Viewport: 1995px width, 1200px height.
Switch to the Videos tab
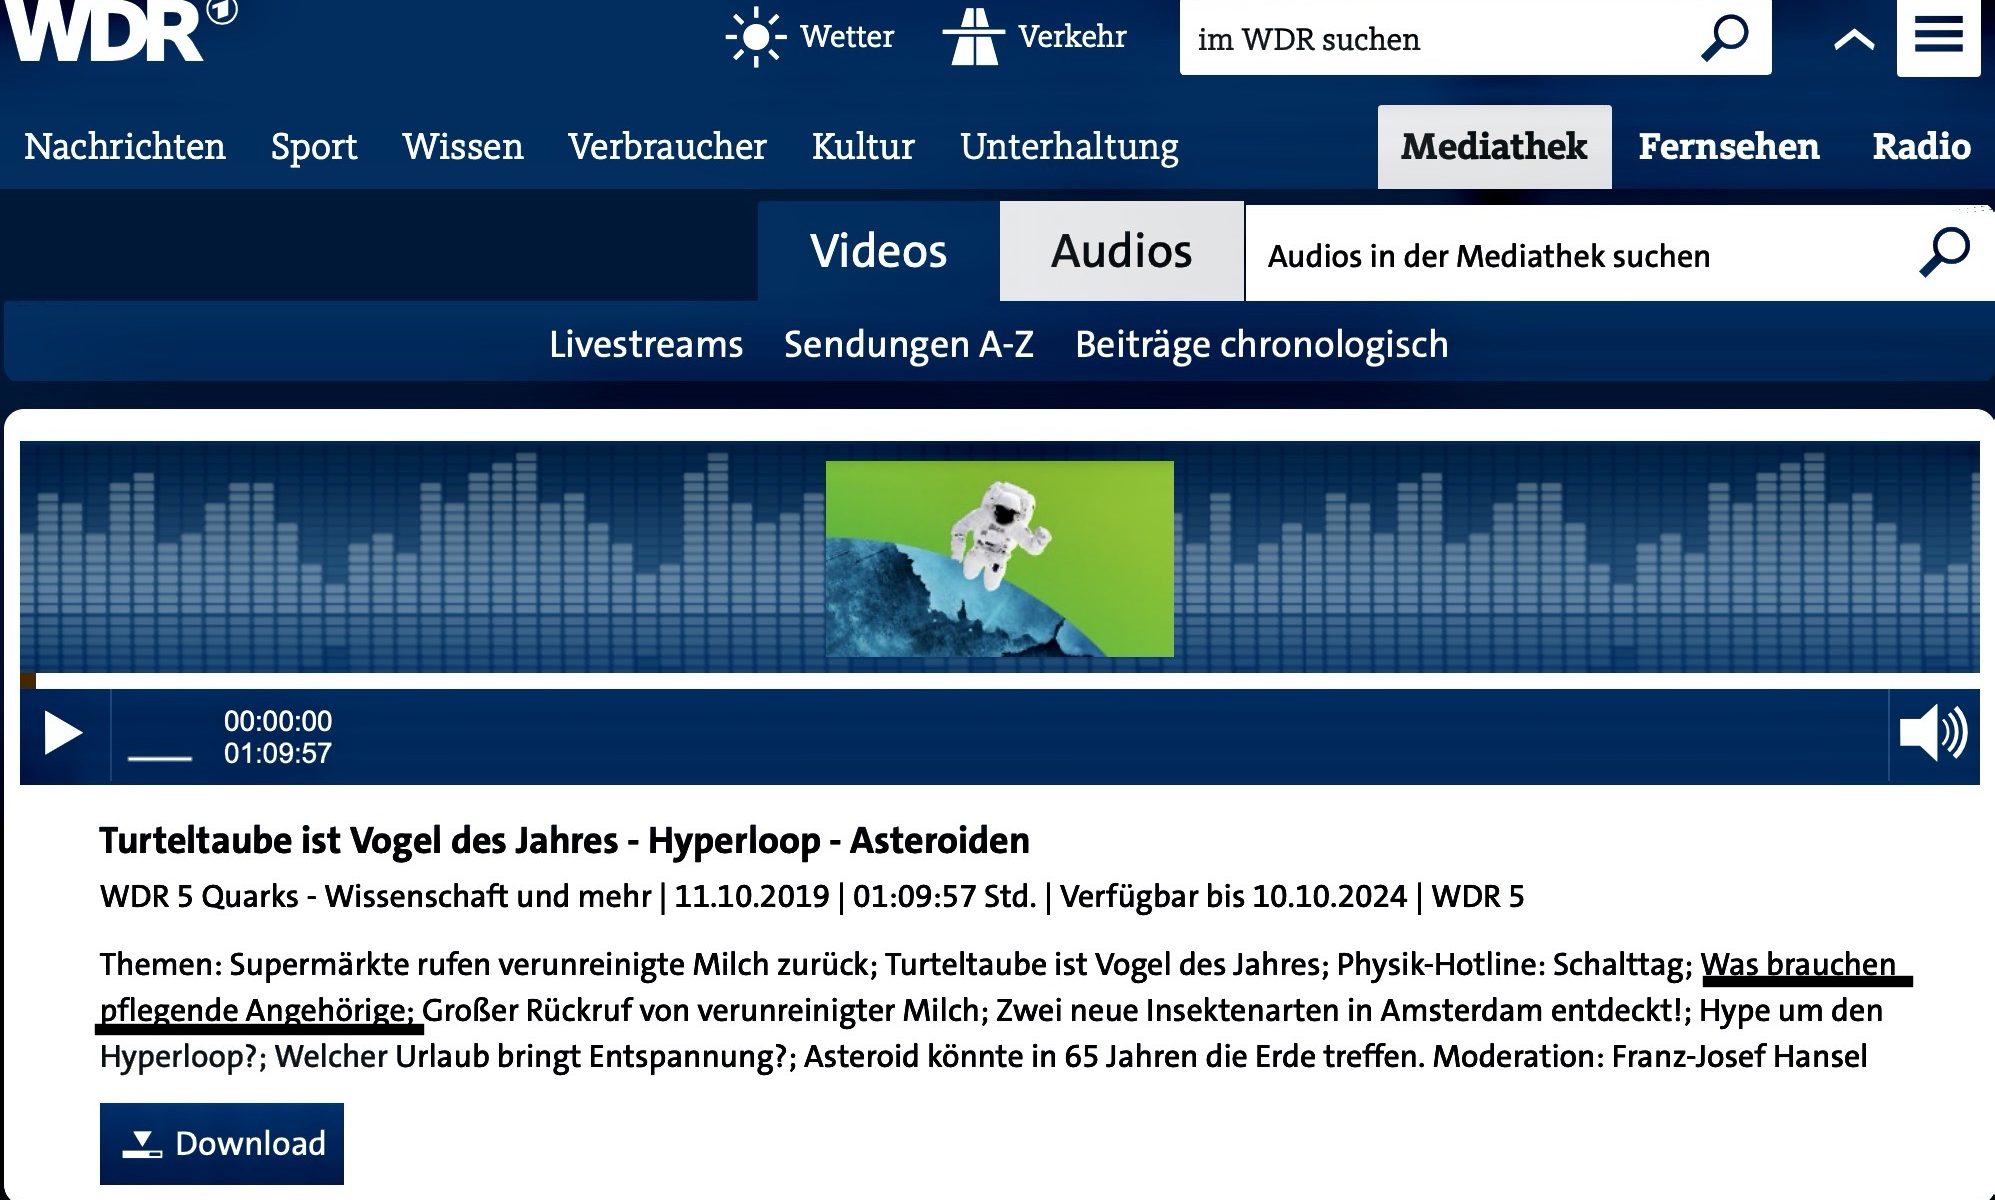coord(878,251)
